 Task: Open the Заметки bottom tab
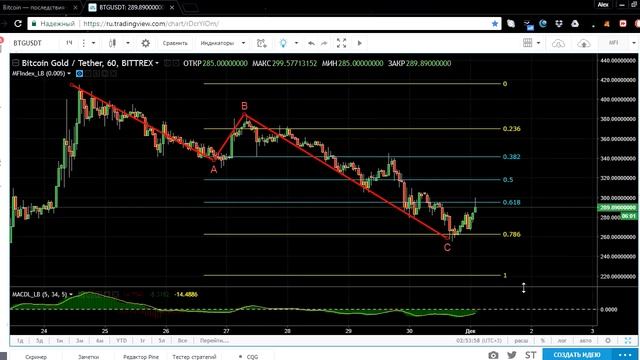(88, 357)
